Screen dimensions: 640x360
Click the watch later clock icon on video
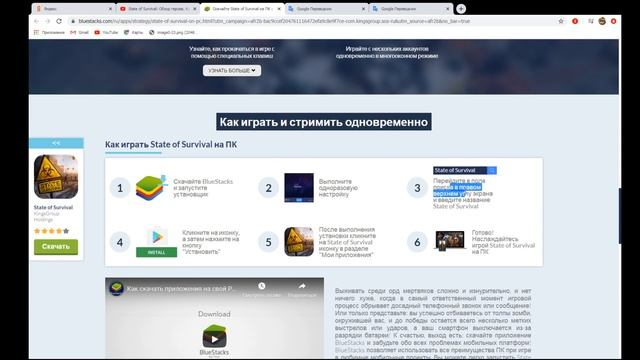coord(262,286)
